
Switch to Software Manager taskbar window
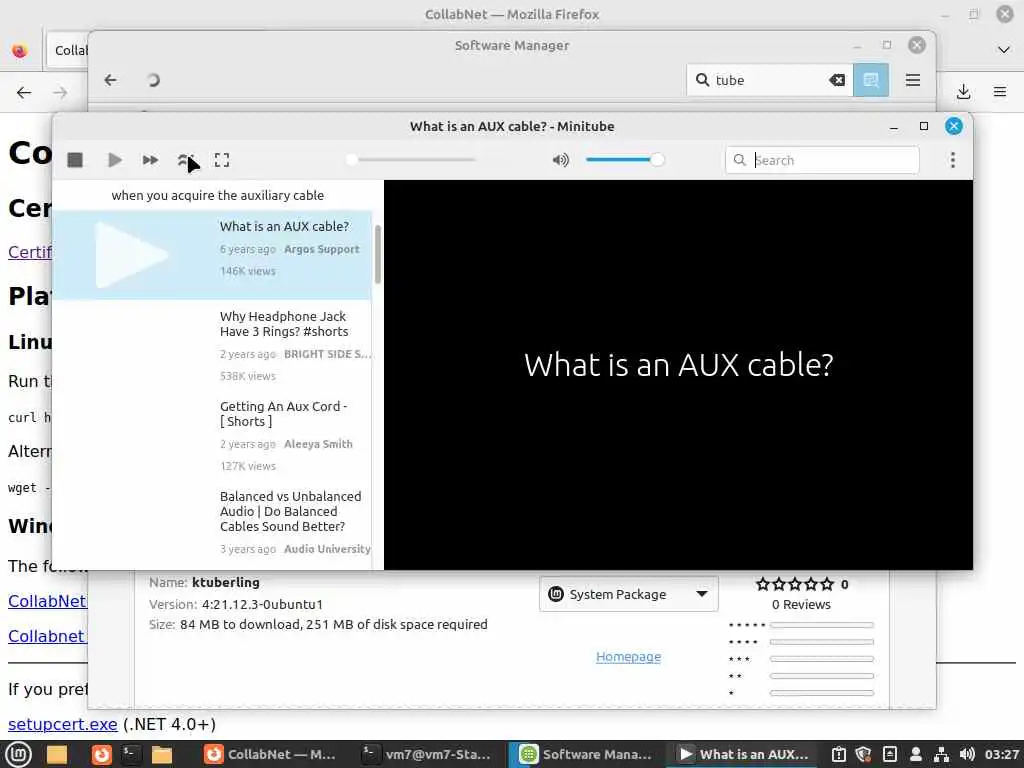coord(585,754)
